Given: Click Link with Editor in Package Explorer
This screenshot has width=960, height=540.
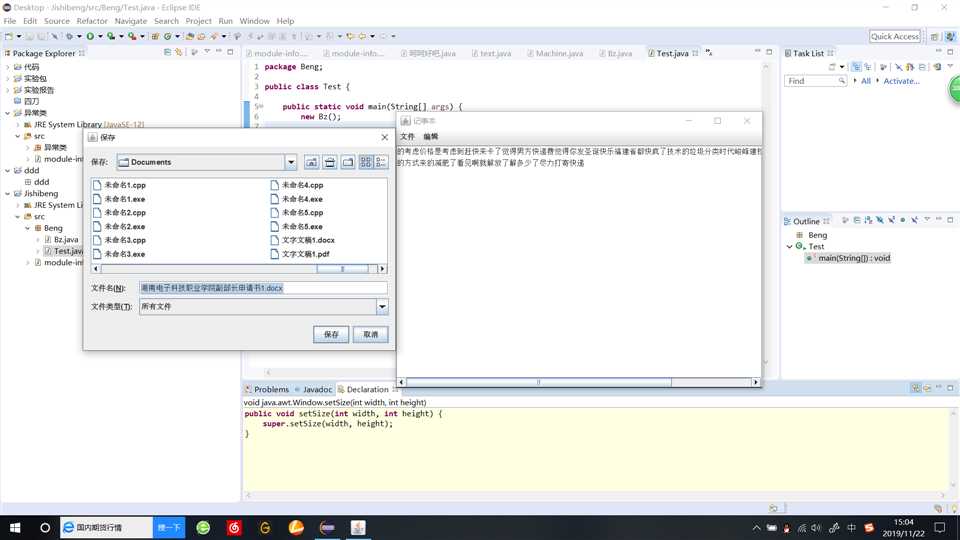Looking at the screenshot, I should point(179,53).
